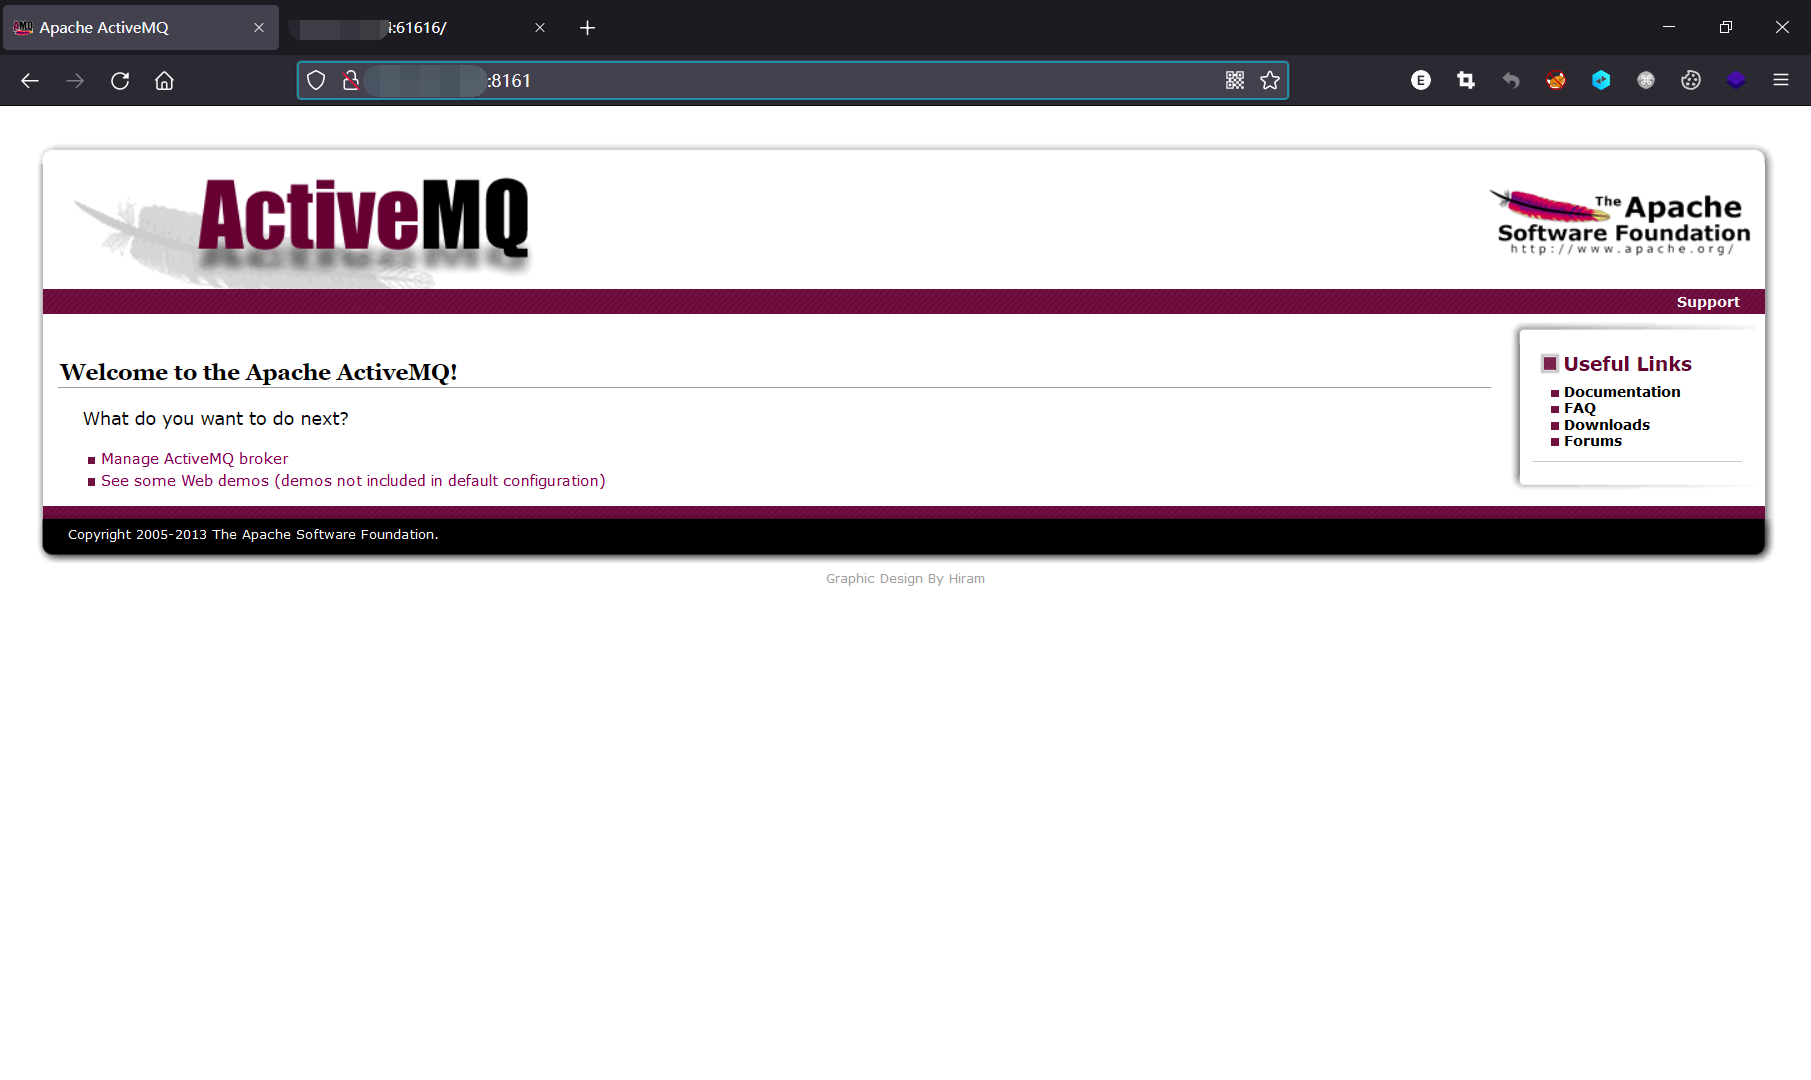Click The Apache Software Foundation footer link
1811x1080 pixels.
click(323, 535)
